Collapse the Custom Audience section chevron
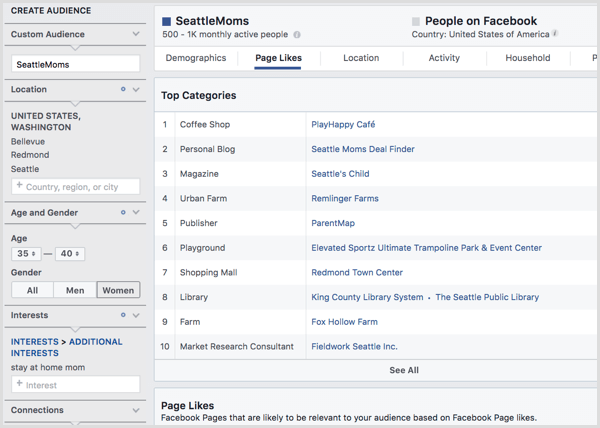 pos(136,34)
